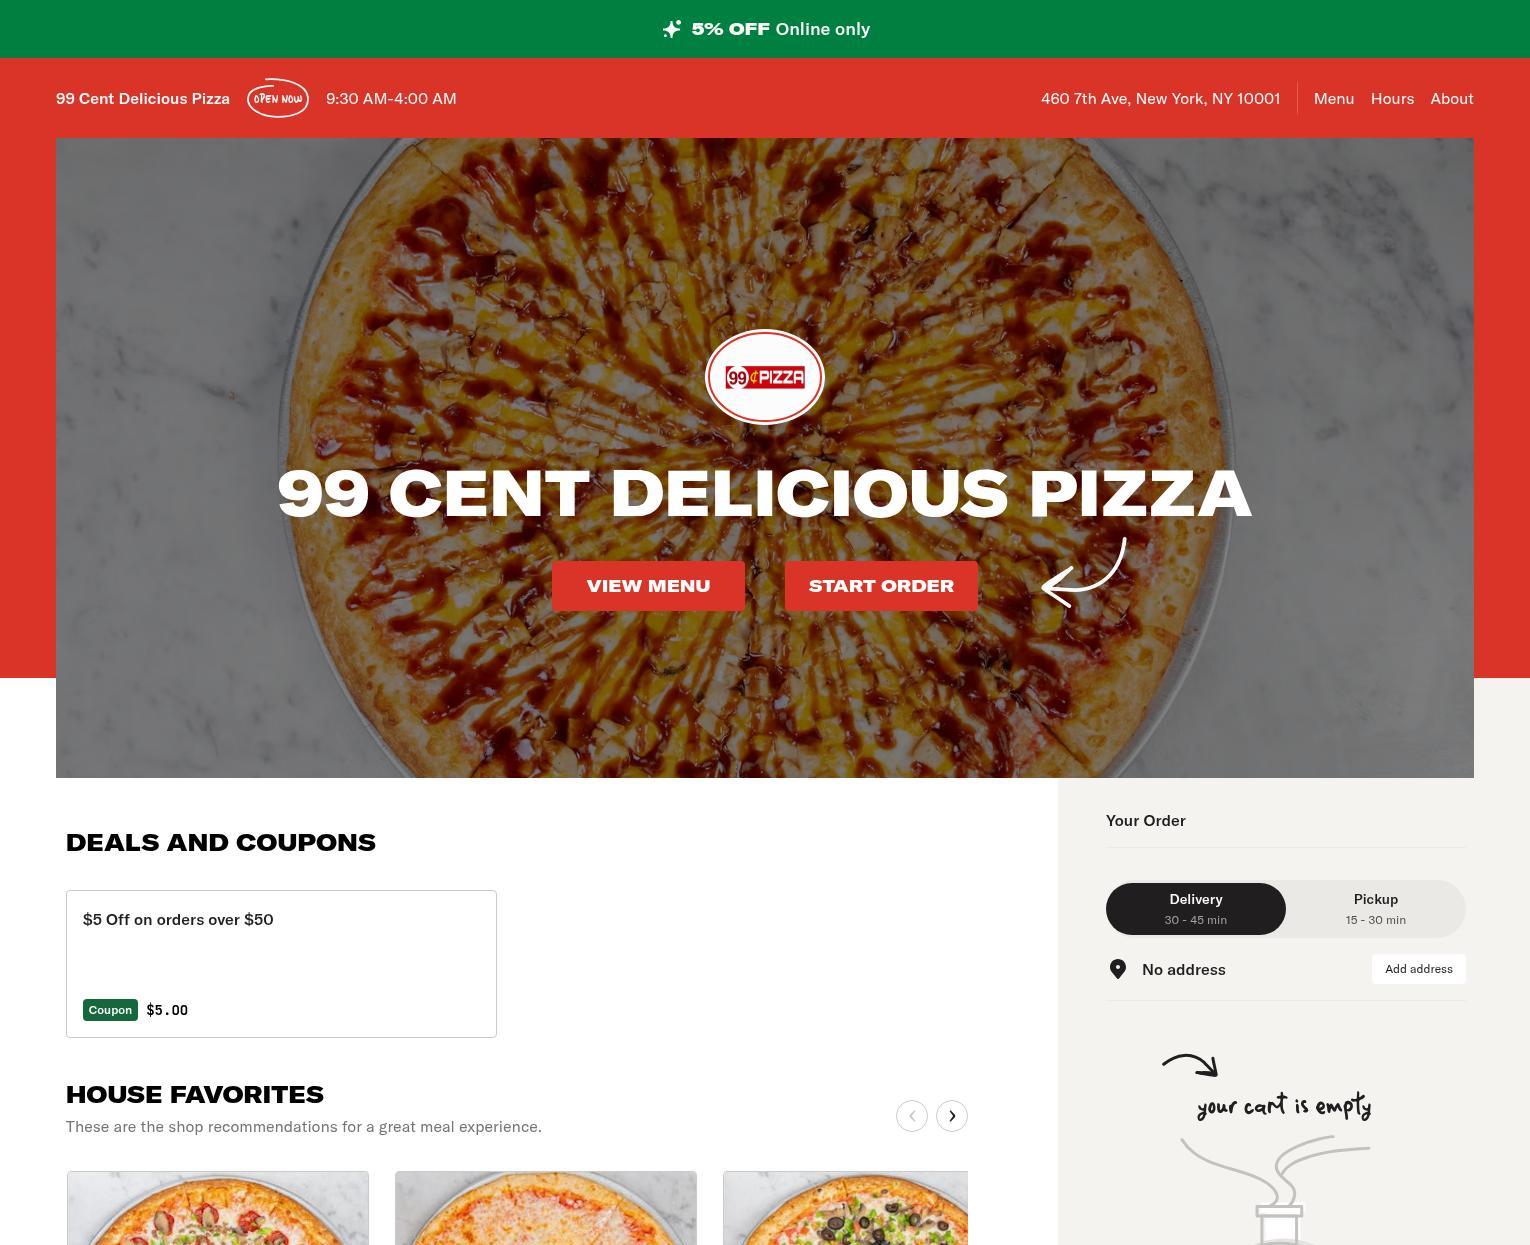This screenshot has height=1245, width=1530.
Task: Switch order type to Pickup
Action: [1376, 908]
